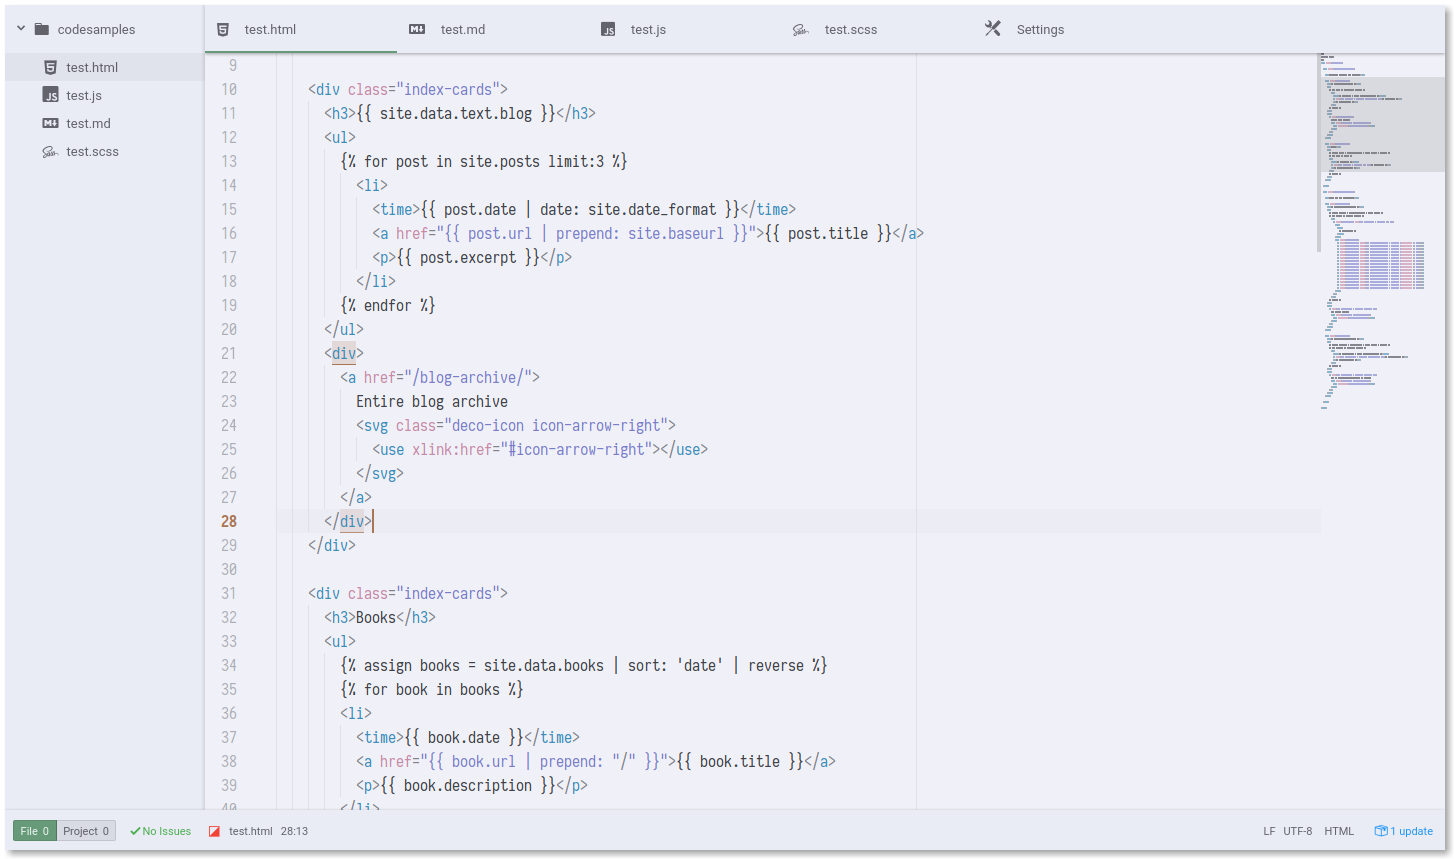
Task: Change the LF line ending setting
Action: click(x=1269, y=831)
